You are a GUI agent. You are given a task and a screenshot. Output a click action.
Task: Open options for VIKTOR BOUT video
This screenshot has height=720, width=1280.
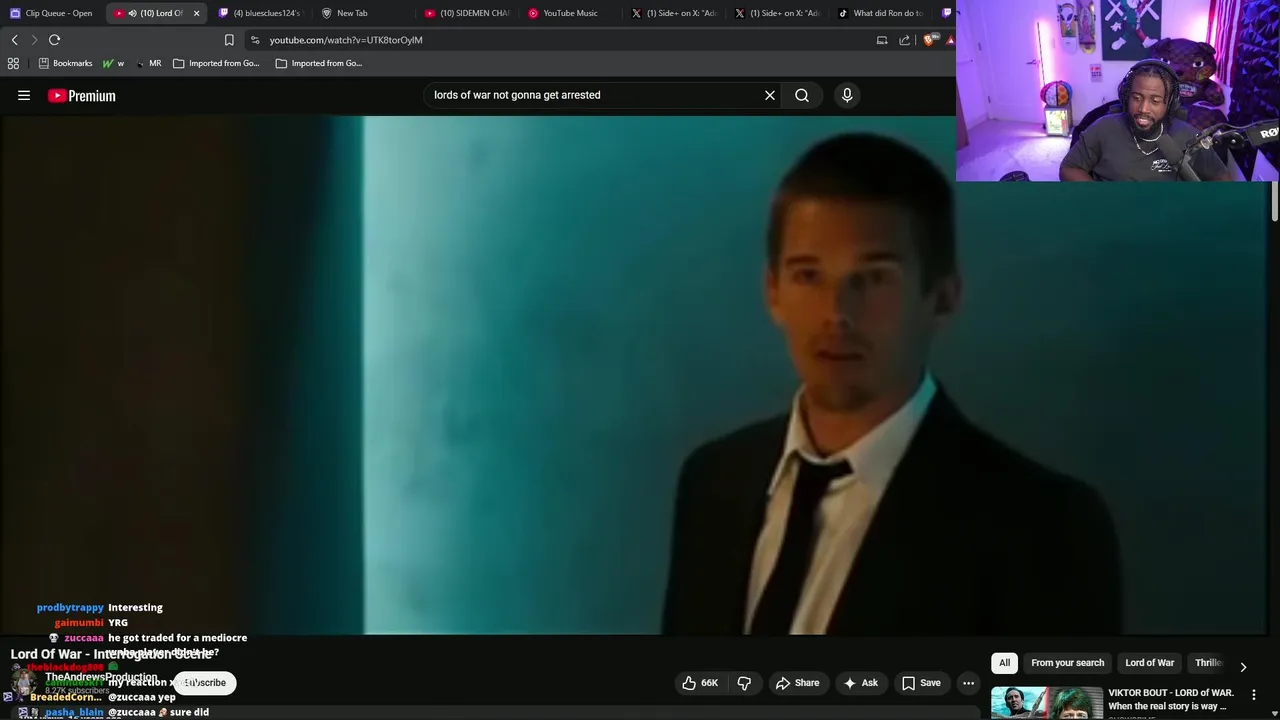pos(1253,694)
